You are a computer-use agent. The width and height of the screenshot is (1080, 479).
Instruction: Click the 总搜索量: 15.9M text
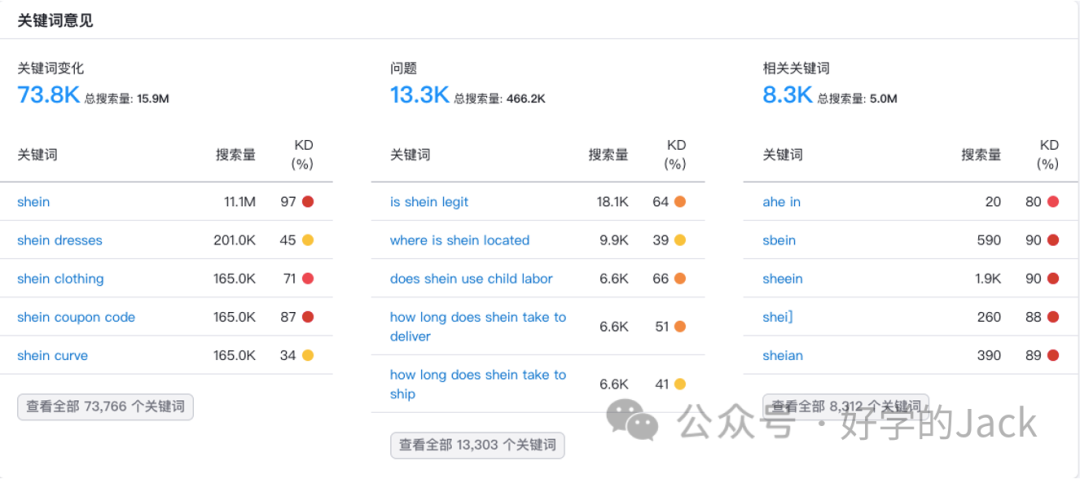127,99
